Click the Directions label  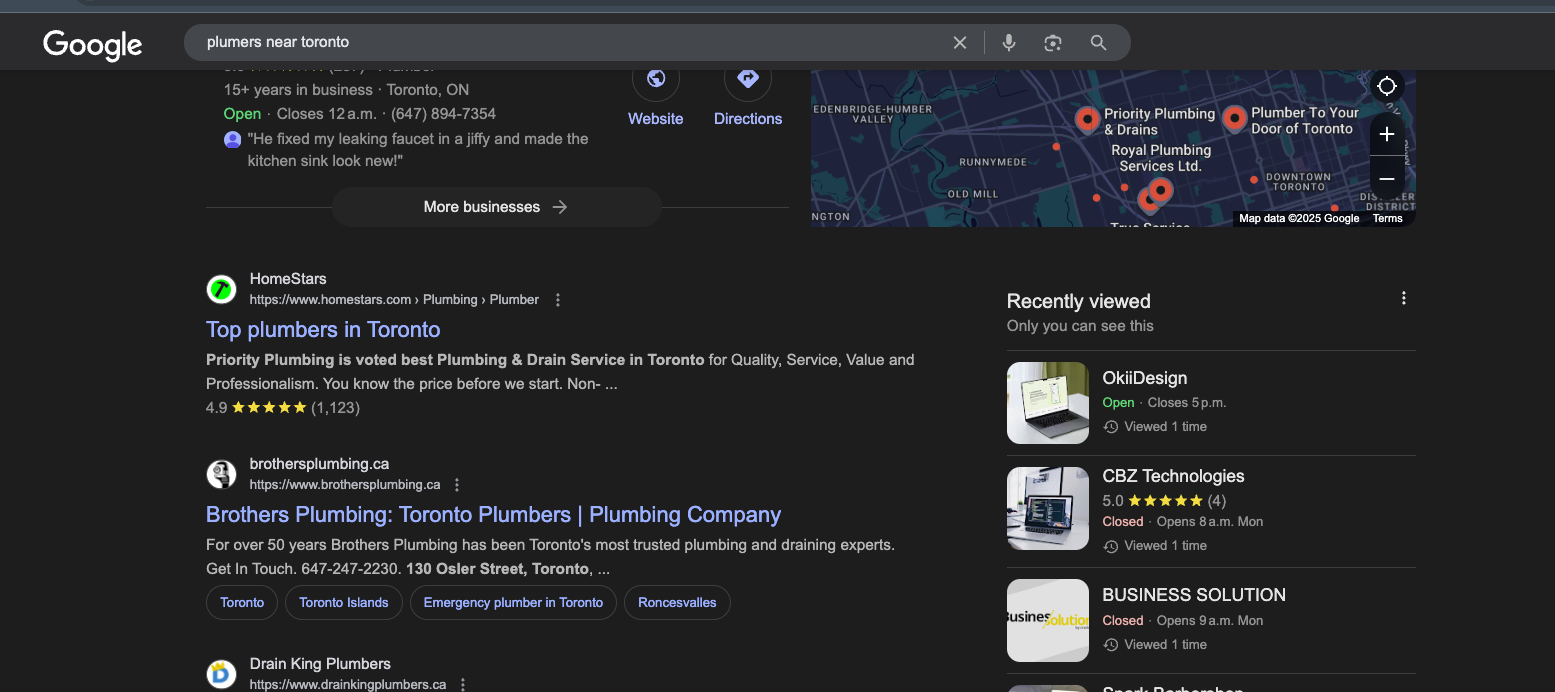coord(748,118)
